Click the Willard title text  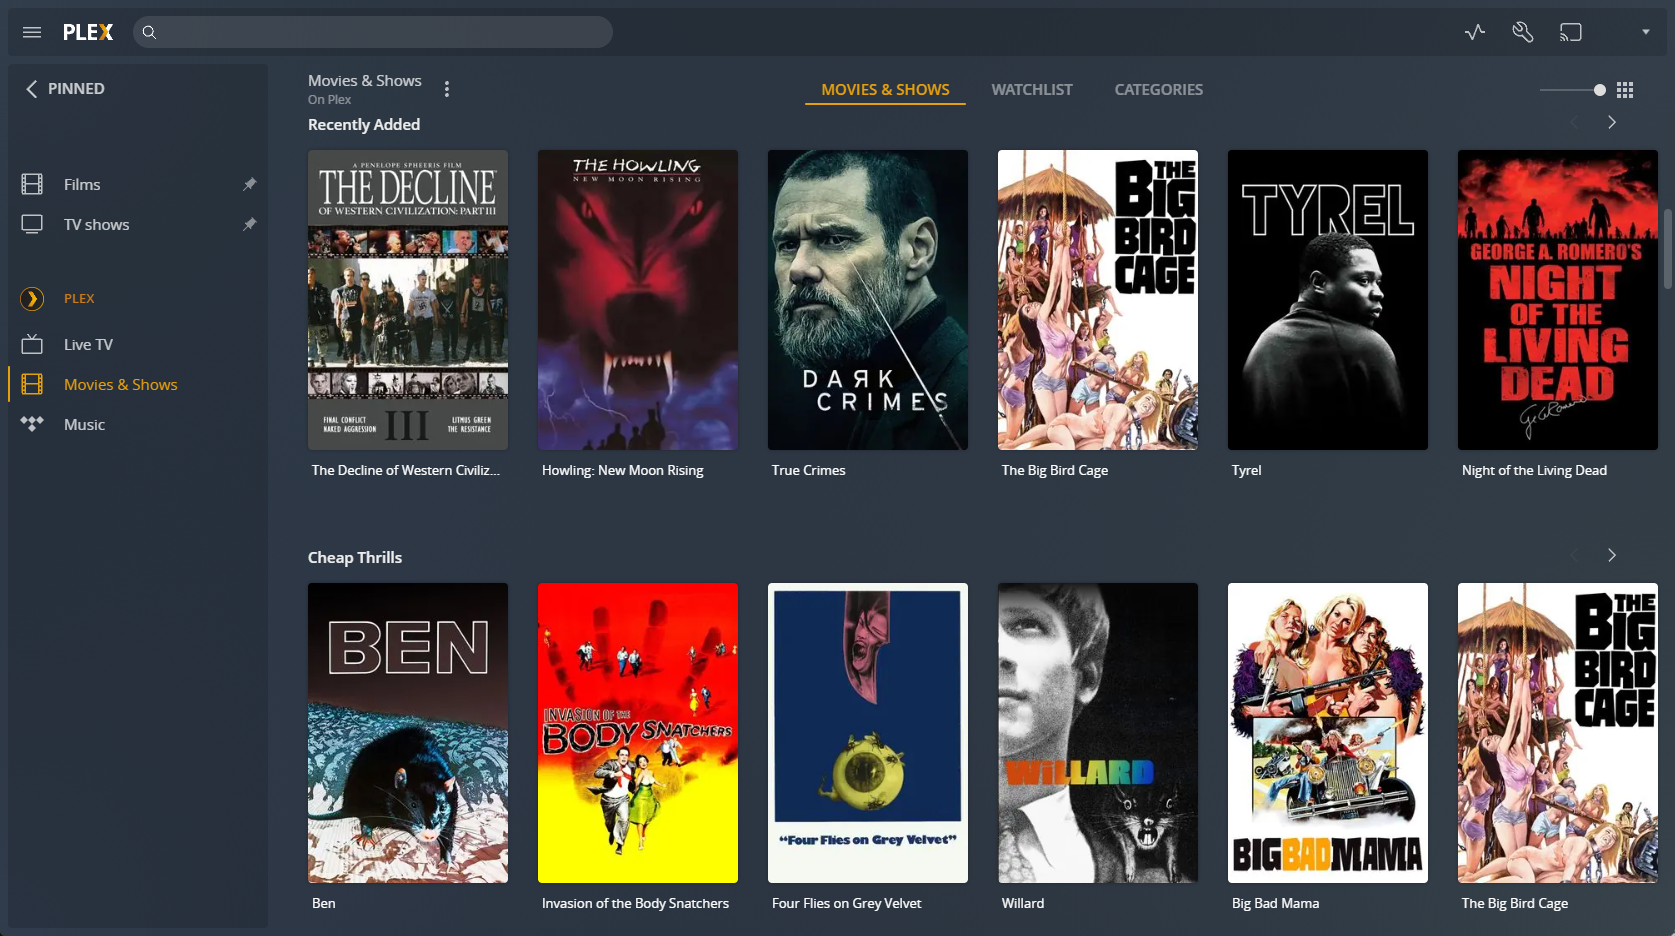tap(1022, 903)
